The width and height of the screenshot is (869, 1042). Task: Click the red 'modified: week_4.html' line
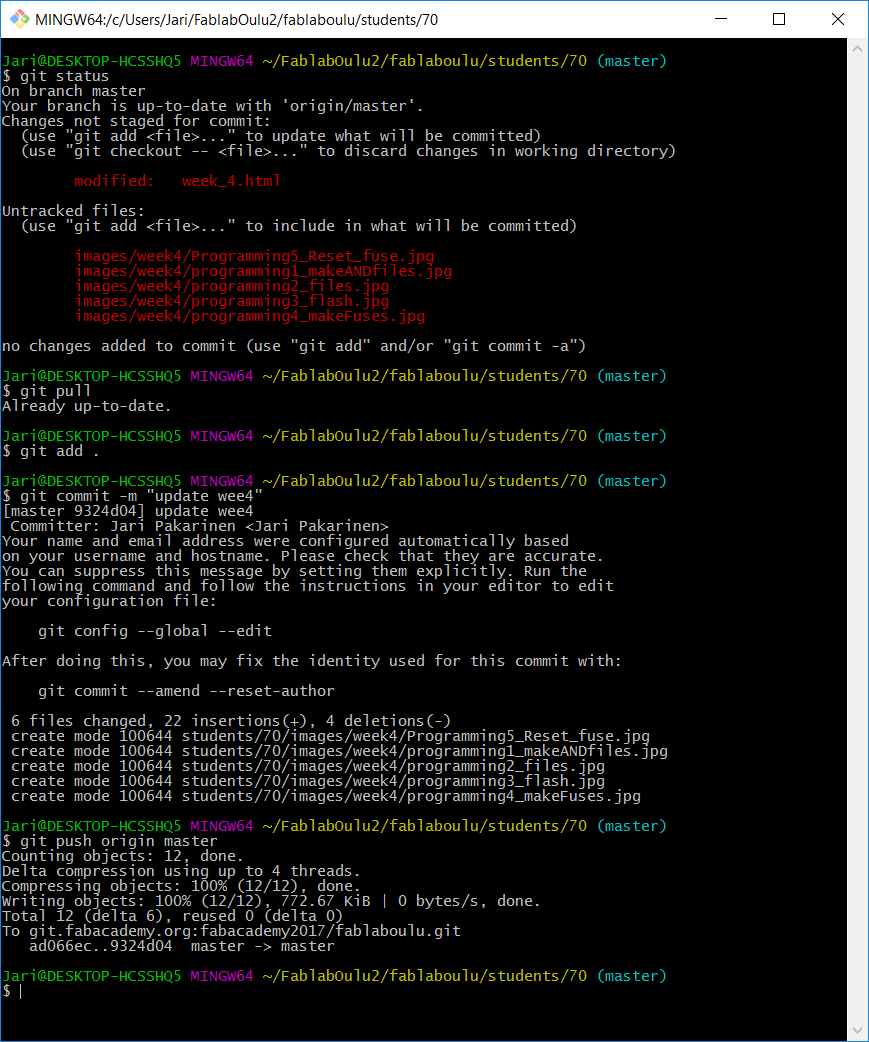tap(177, 181)
